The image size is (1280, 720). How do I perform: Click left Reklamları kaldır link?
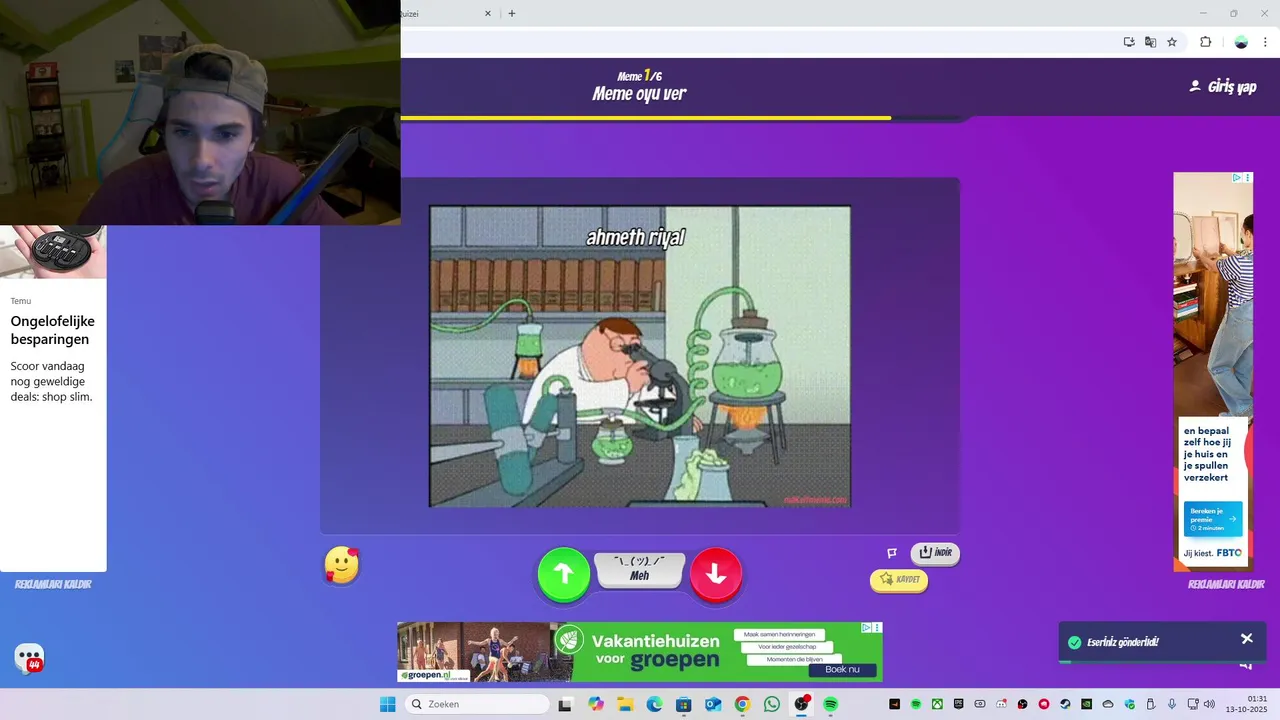[x=53, y=584]
